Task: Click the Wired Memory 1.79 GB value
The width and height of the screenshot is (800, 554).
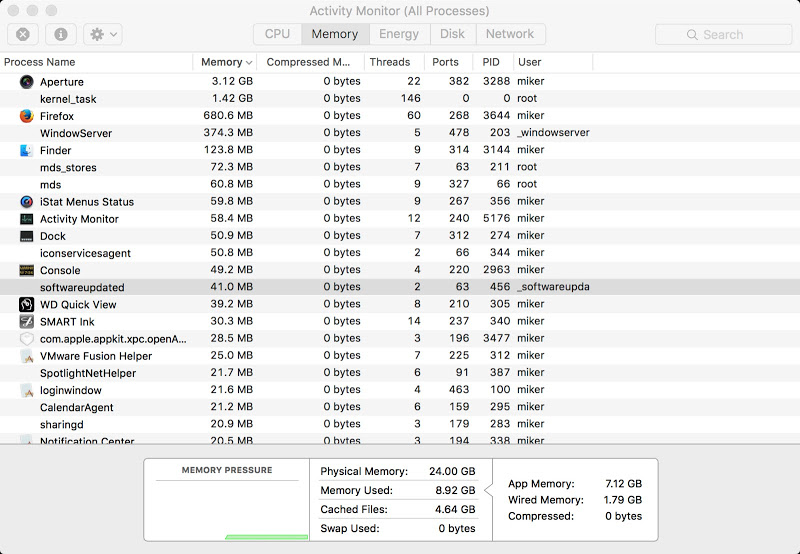Action: coord(622,500)
